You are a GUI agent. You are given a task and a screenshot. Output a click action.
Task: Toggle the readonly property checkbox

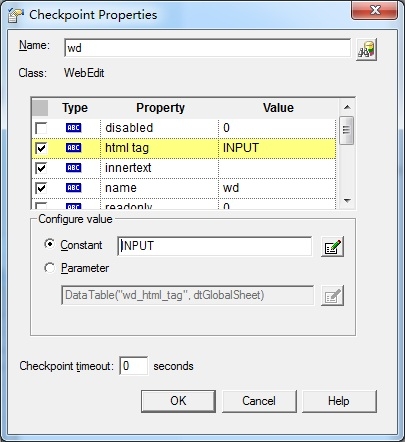(x=41, y=206)
